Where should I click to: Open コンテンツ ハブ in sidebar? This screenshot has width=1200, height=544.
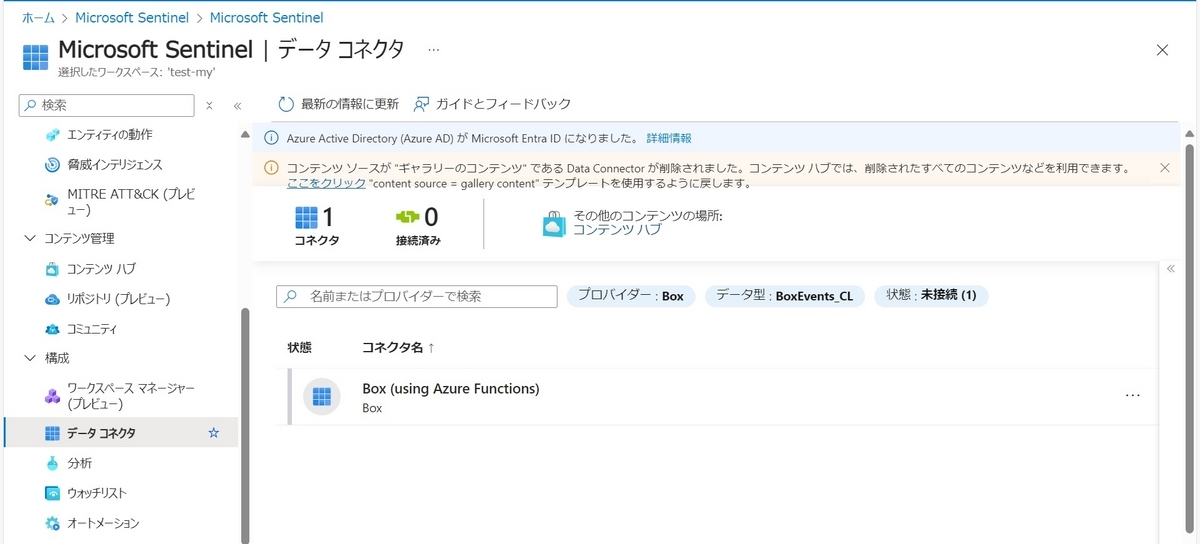101,269
